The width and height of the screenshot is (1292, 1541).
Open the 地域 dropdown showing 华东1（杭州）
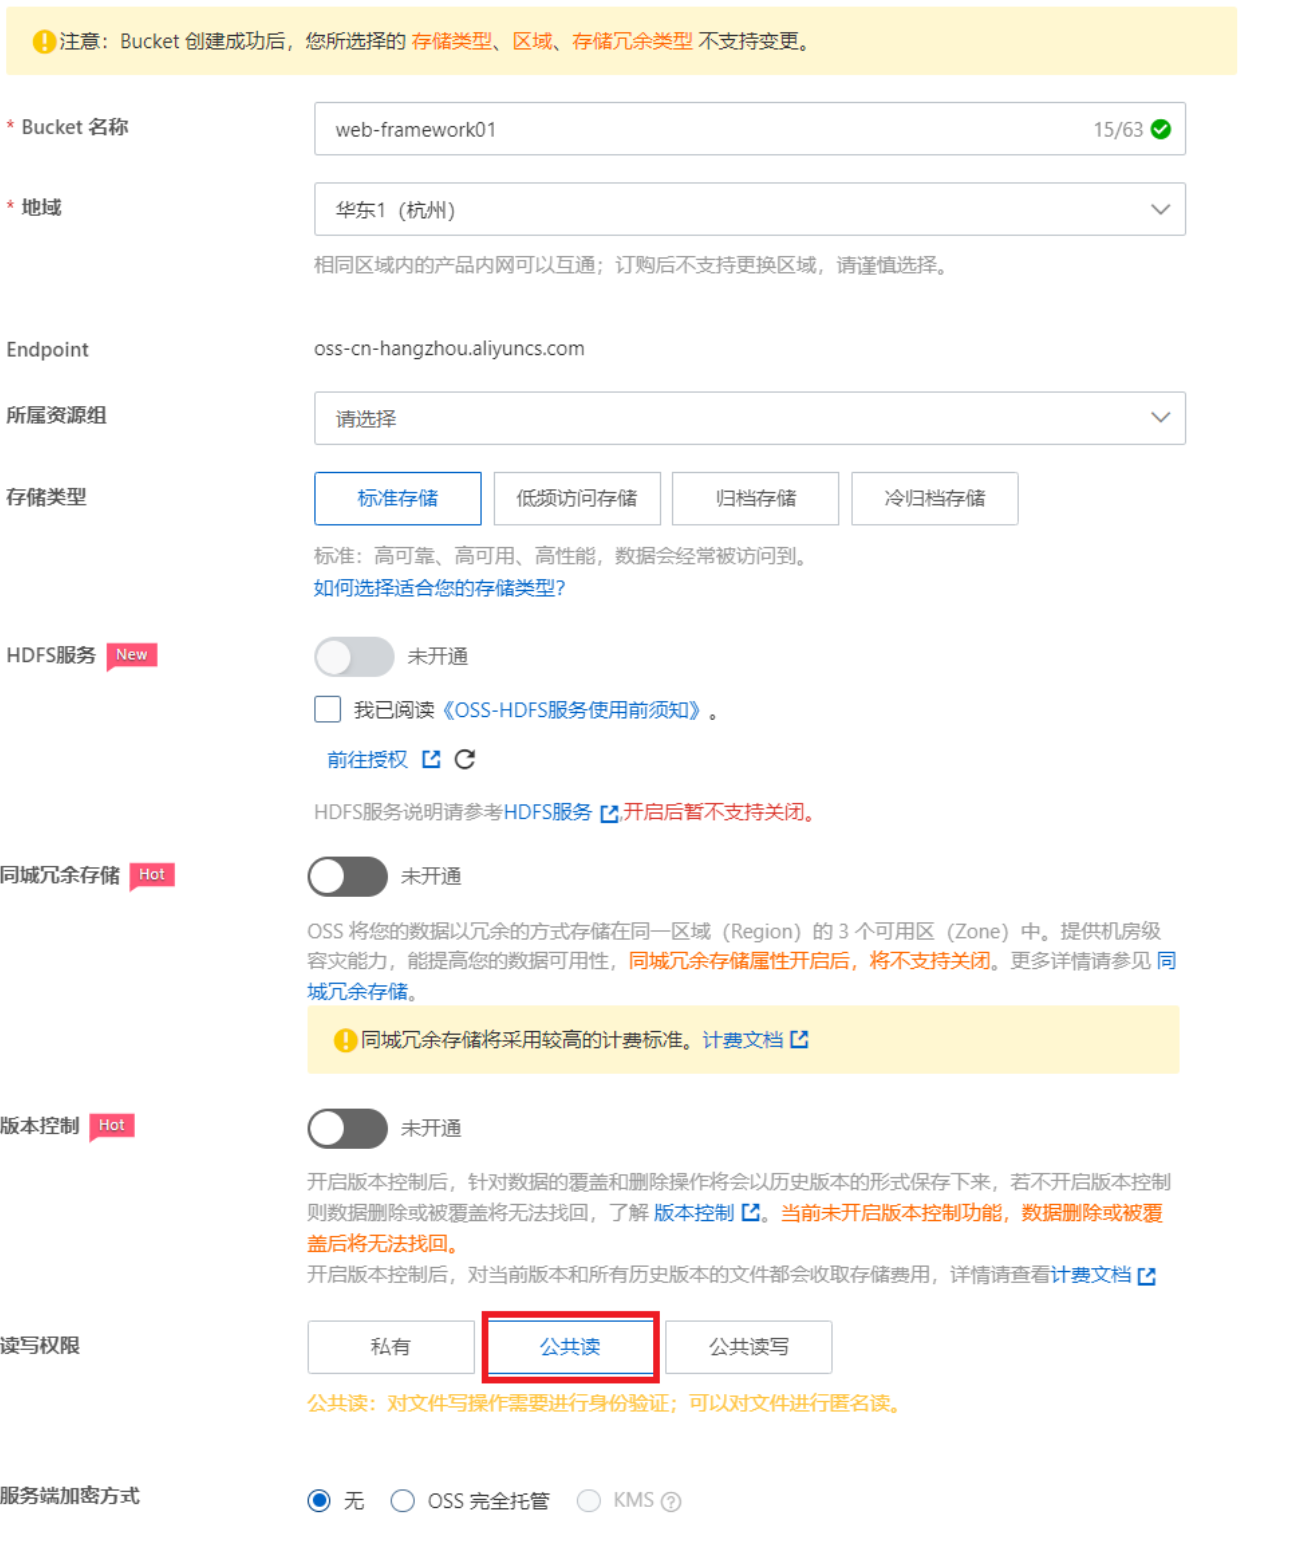750,209
